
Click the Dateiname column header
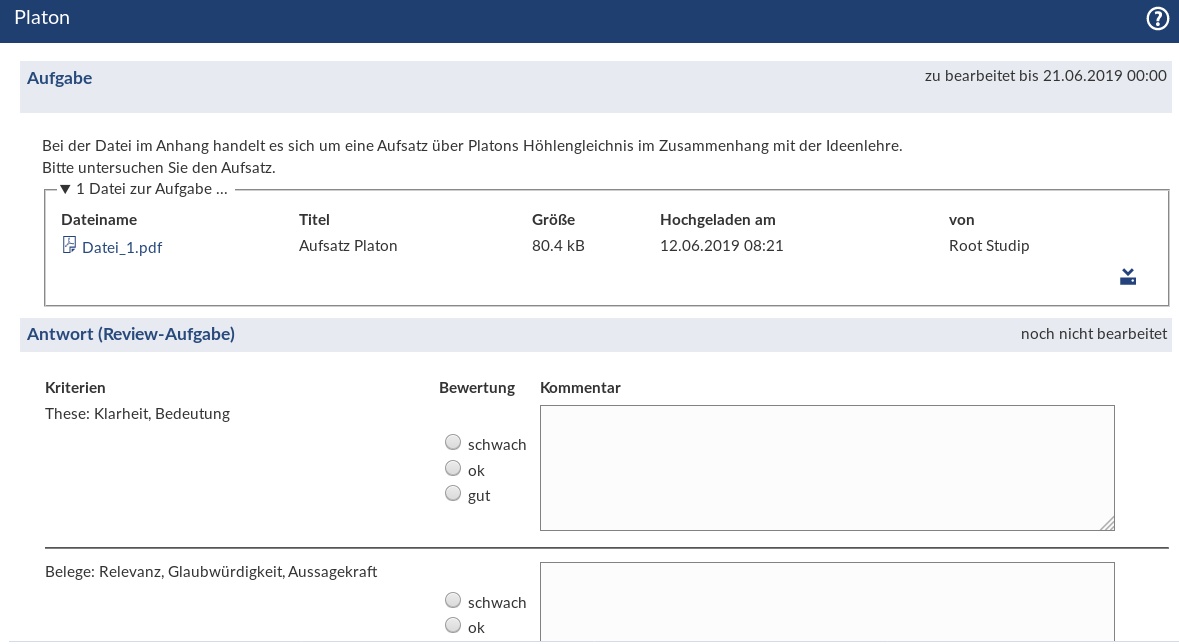[99, 219]
